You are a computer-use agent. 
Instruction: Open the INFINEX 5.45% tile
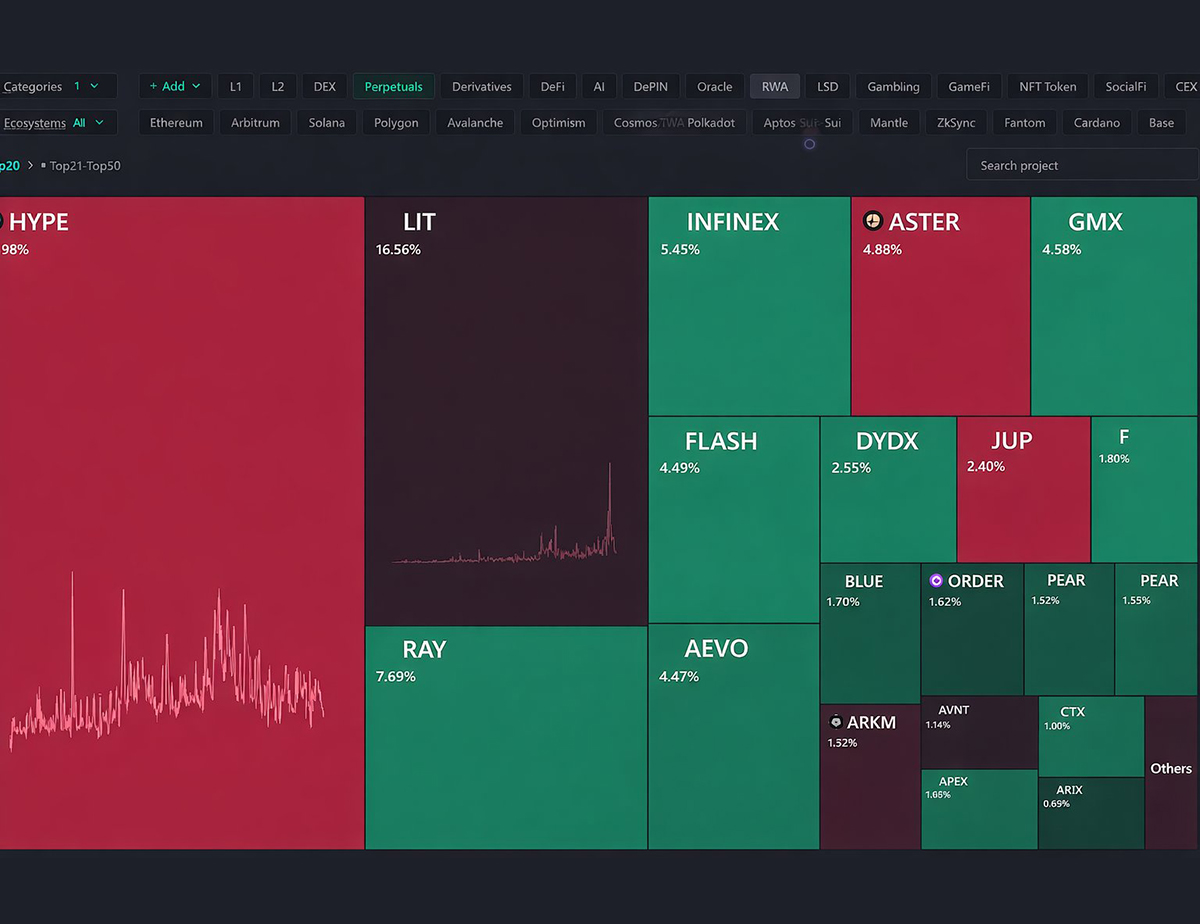click(x=749, y=306)
